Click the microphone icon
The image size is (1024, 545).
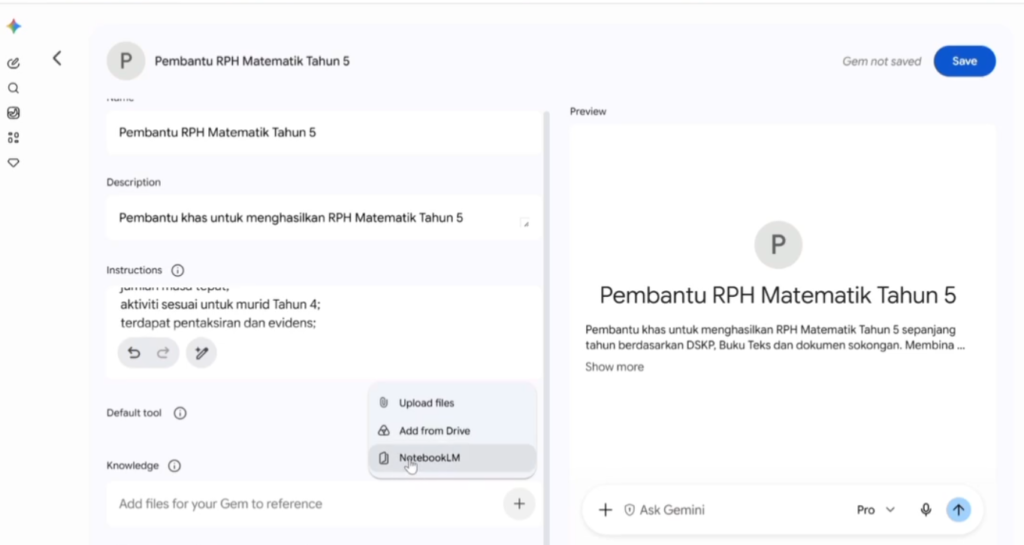coord(925,510)
